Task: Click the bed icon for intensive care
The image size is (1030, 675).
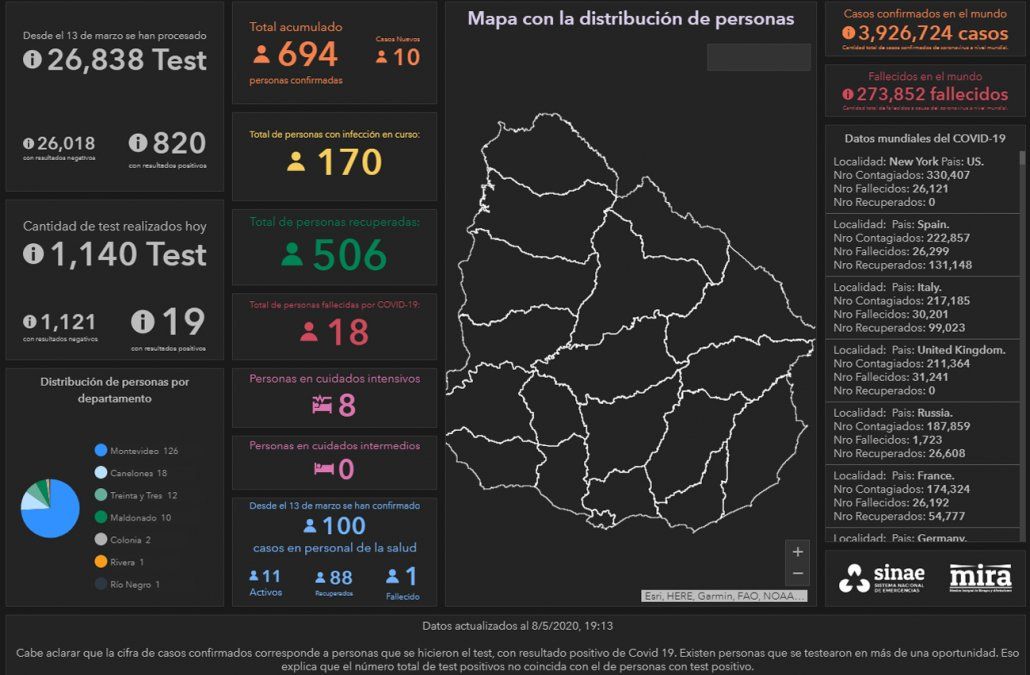Action: click(321, 405)
